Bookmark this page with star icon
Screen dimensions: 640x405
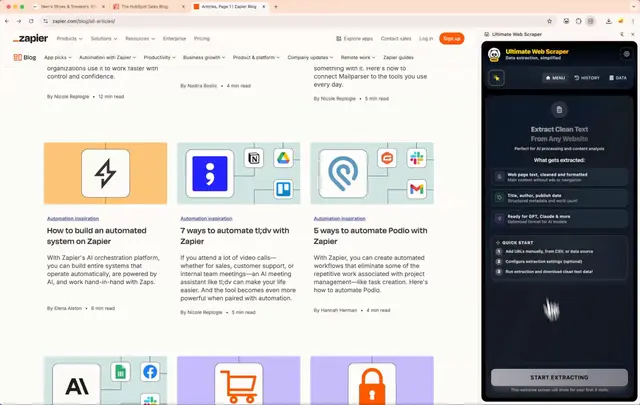549,21
